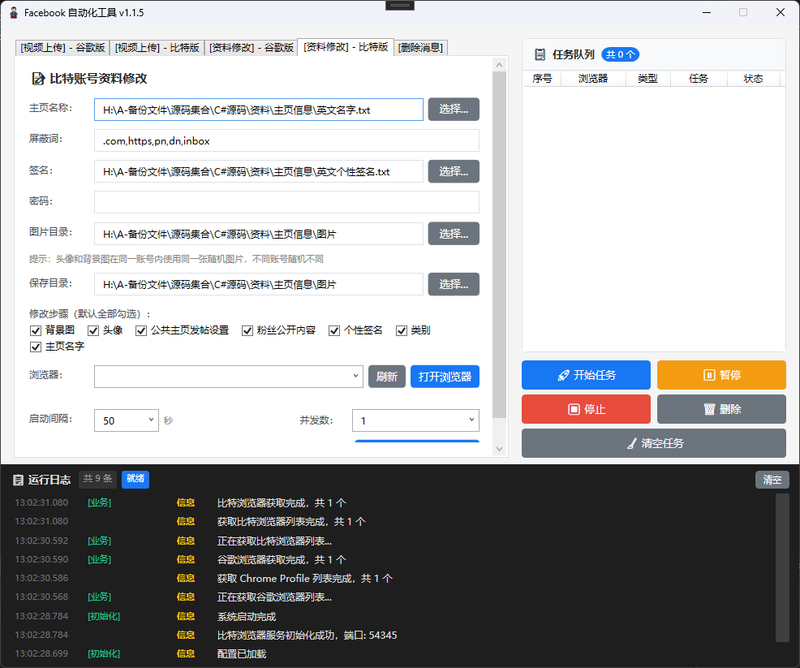Toggle the 个性签名 checkbox
Viewport: 800px width, 668px height.
(x=334, y=331)
